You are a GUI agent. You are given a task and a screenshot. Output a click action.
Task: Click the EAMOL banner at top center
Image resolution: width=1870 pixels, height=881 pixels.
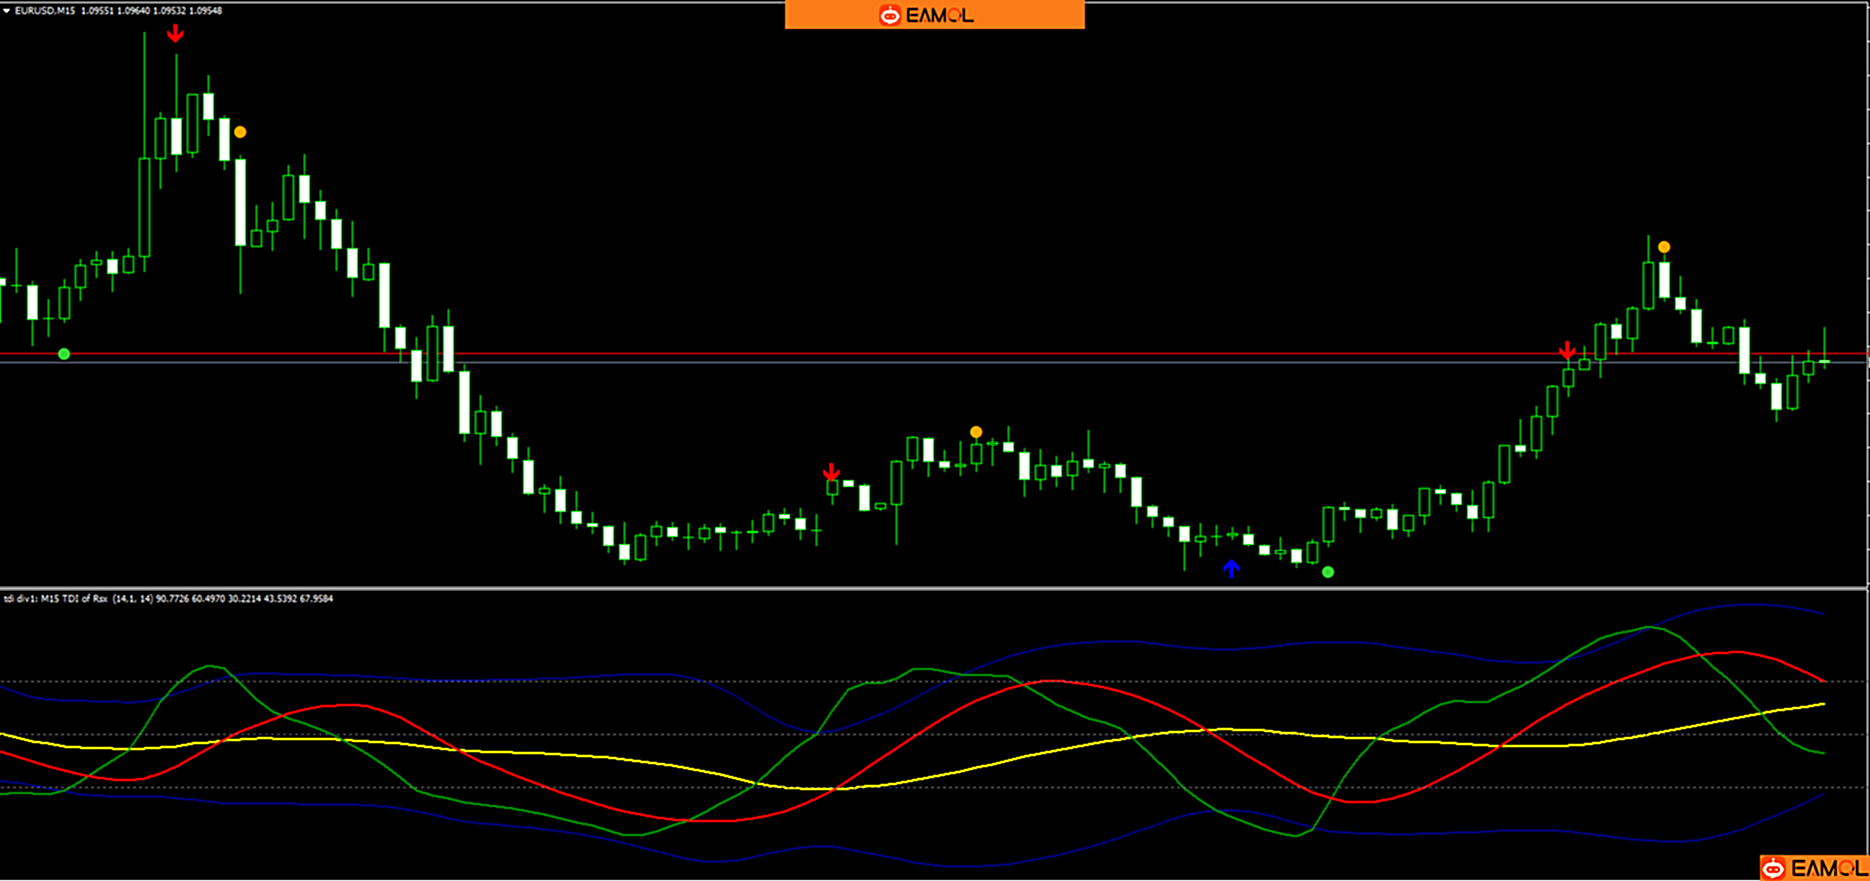[x=934, y=15]
